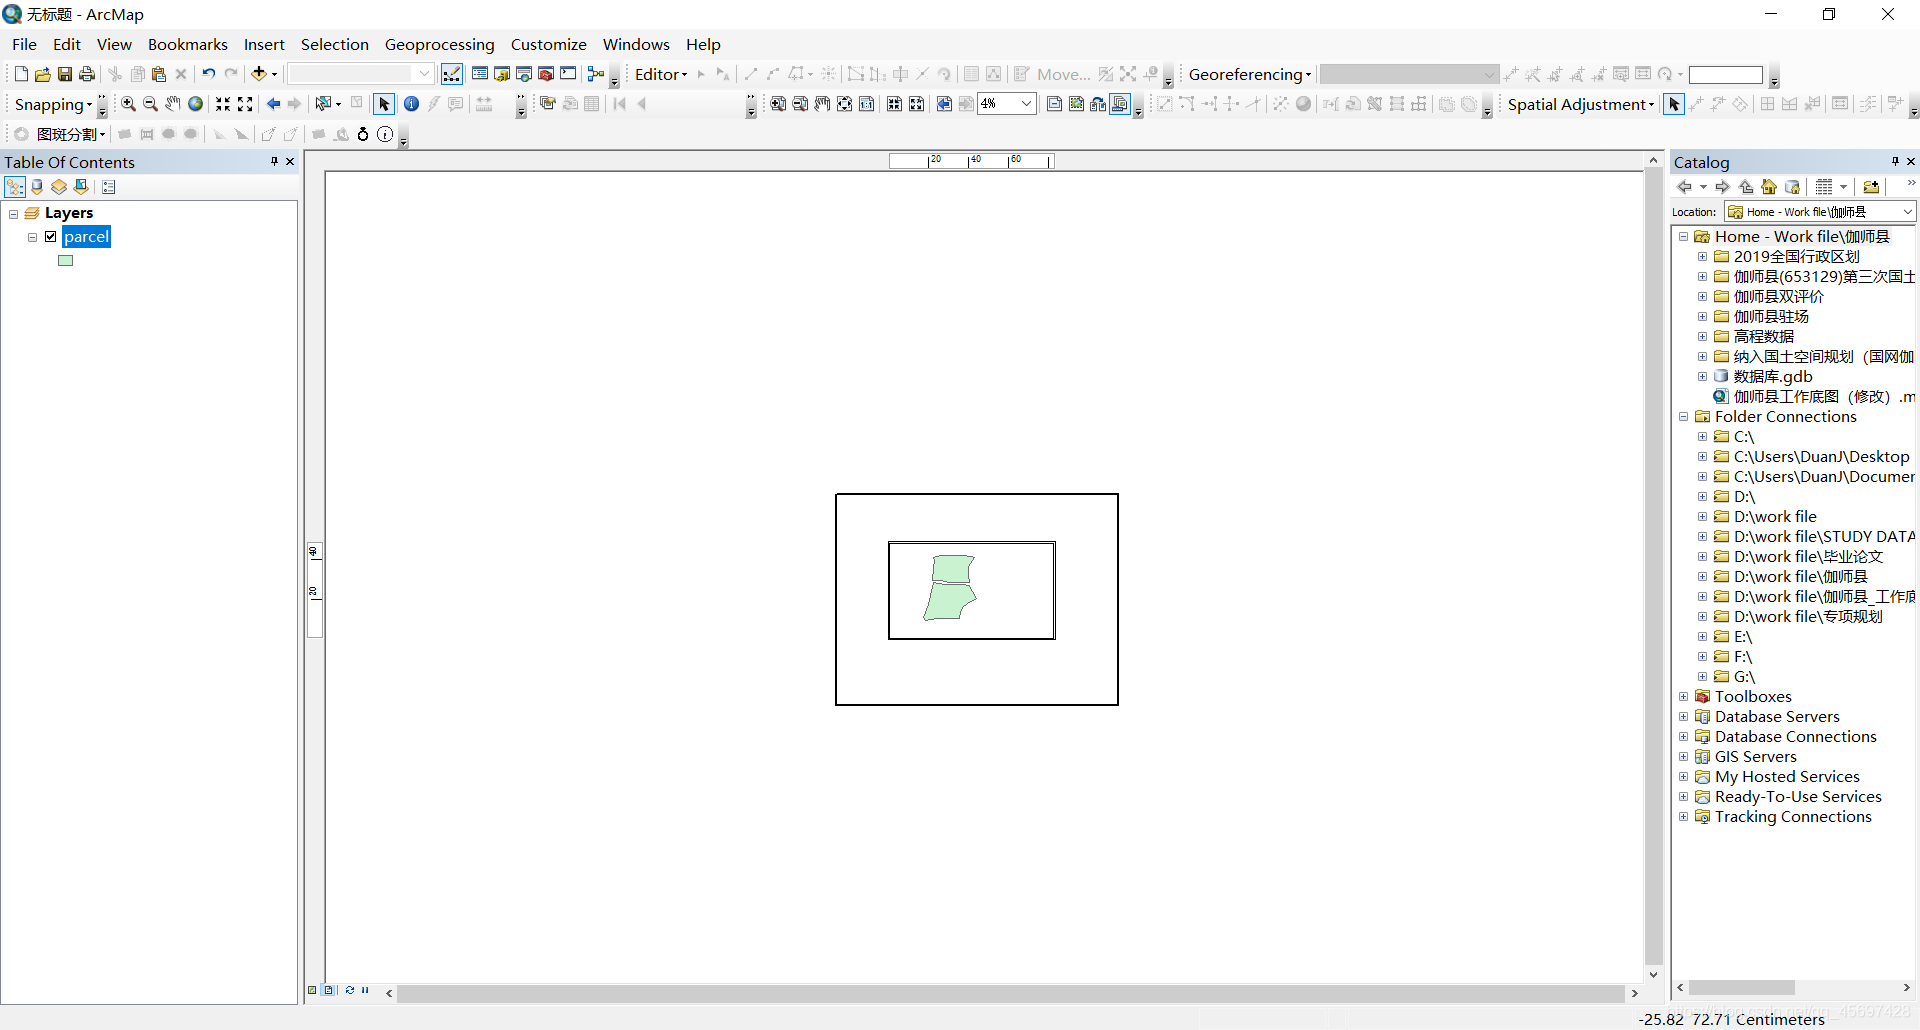This screenshot has width=1920, height=1030.
Task: Toggle the parcel layer visibility checkbox
Action: click(51, 237)
